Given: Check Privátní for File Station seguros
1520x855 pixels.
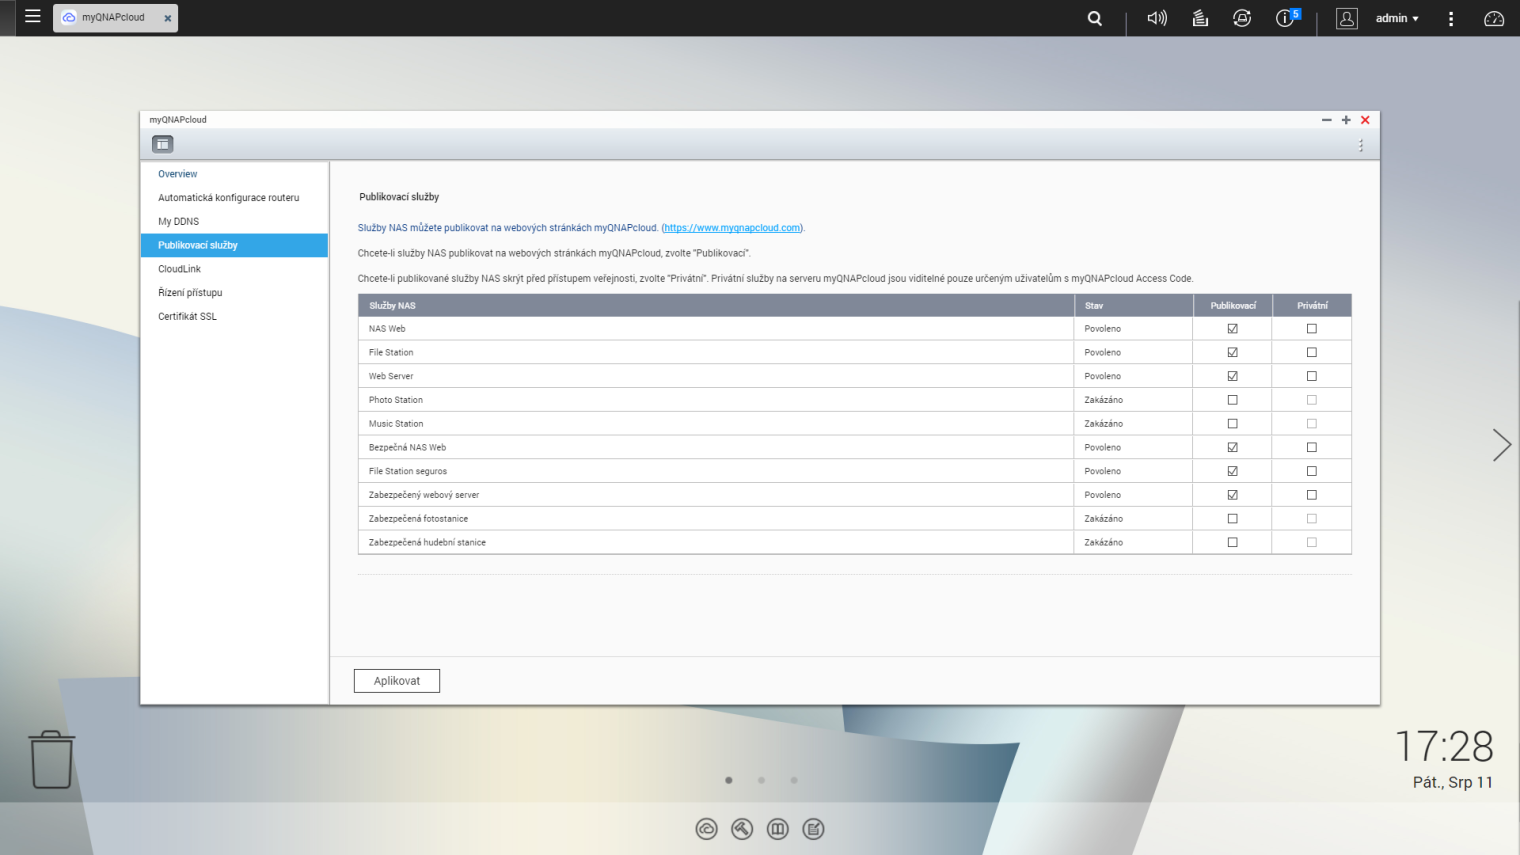Looking at the screenshot, I should [1312, 471].
